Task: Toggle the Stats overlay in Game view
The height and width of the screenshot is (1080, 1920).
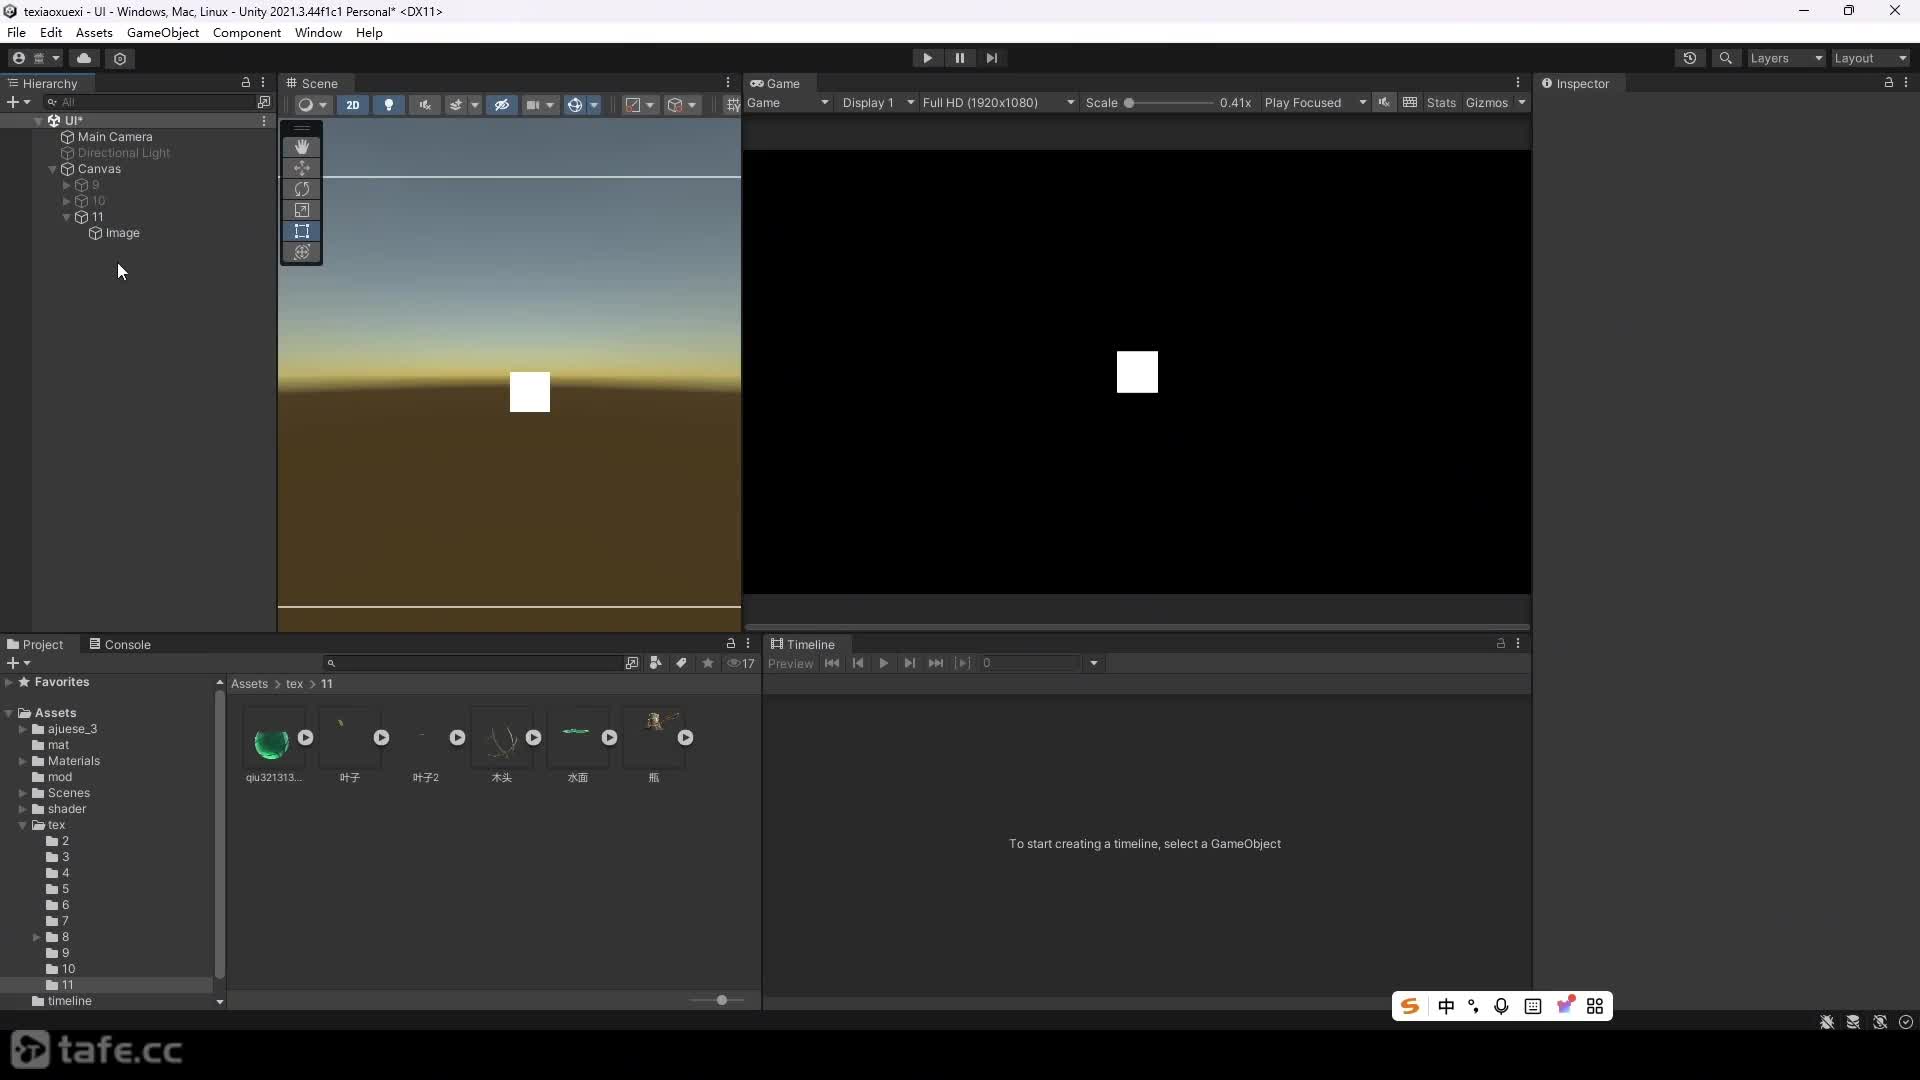Action: 1441,102
